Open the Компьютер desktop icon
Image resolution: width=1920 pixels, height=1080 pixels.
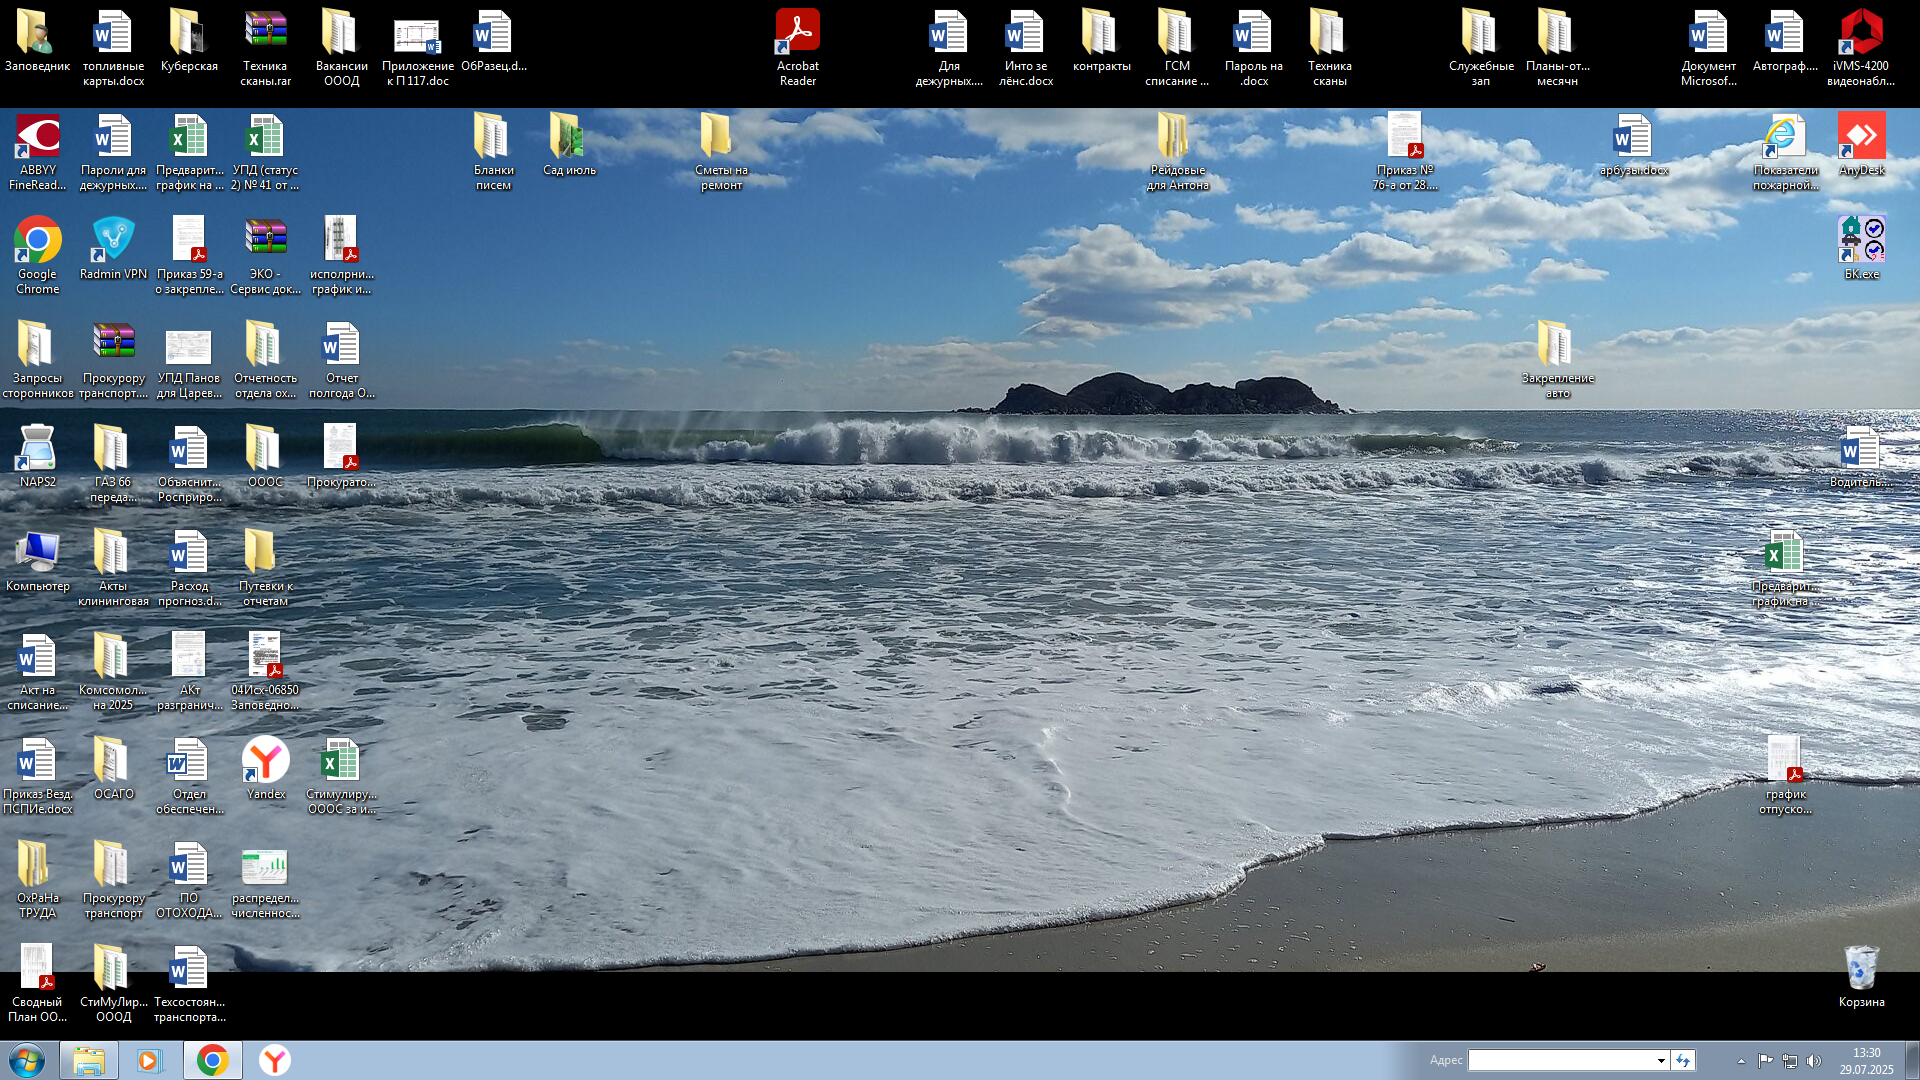tap(37, 553)
